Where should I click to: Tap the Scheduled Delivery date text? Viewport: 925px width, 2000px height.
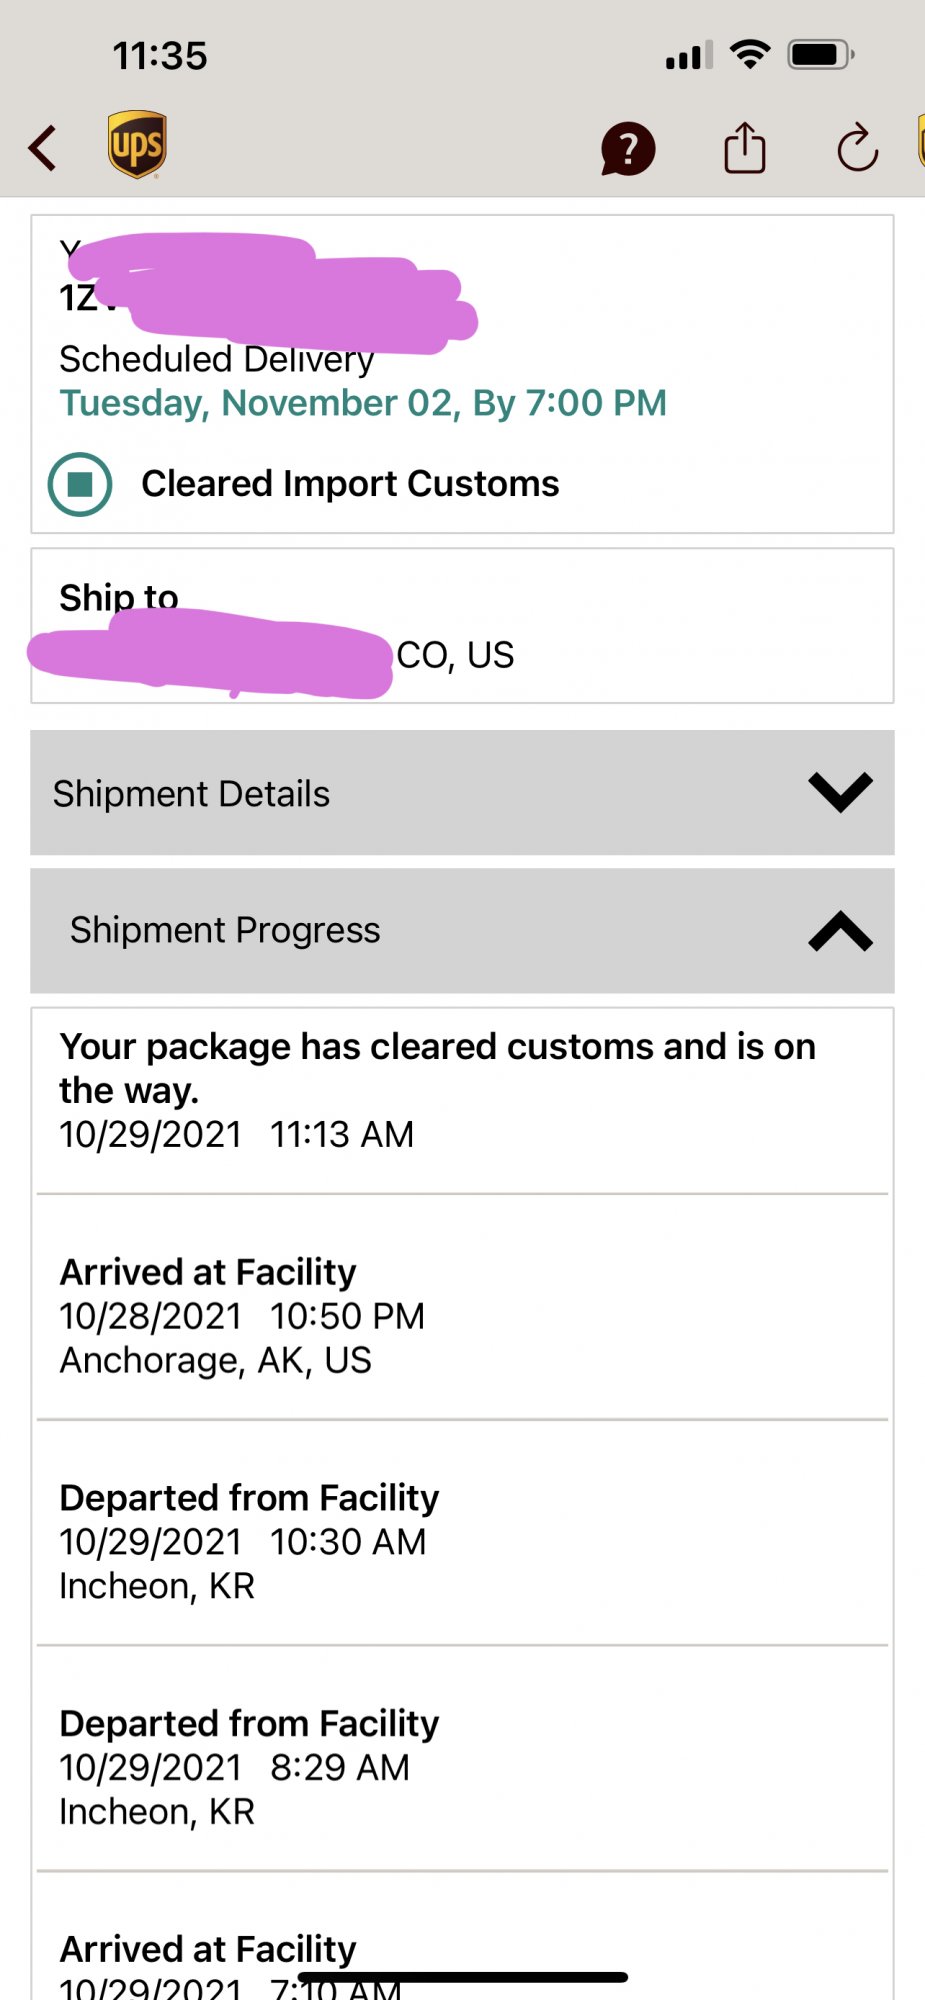[x=363, y=403]
